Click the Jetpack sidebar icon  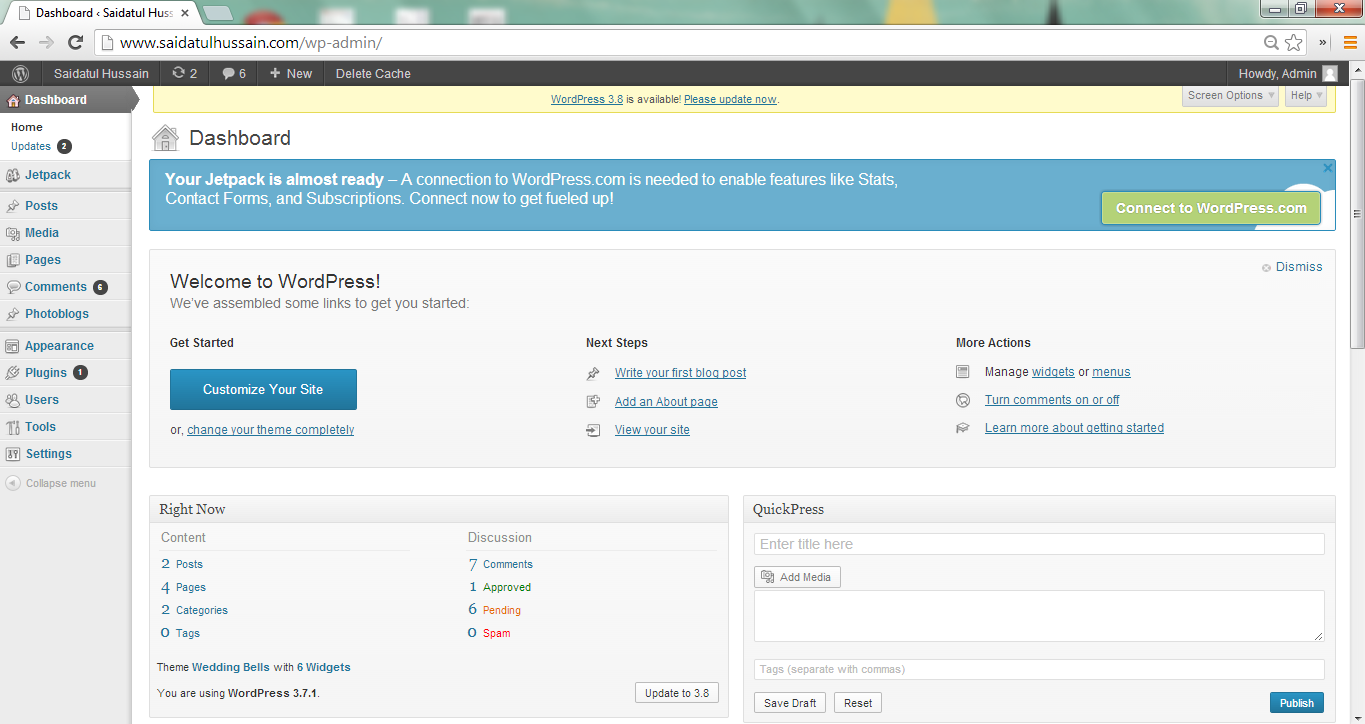[x=13, y=175]
